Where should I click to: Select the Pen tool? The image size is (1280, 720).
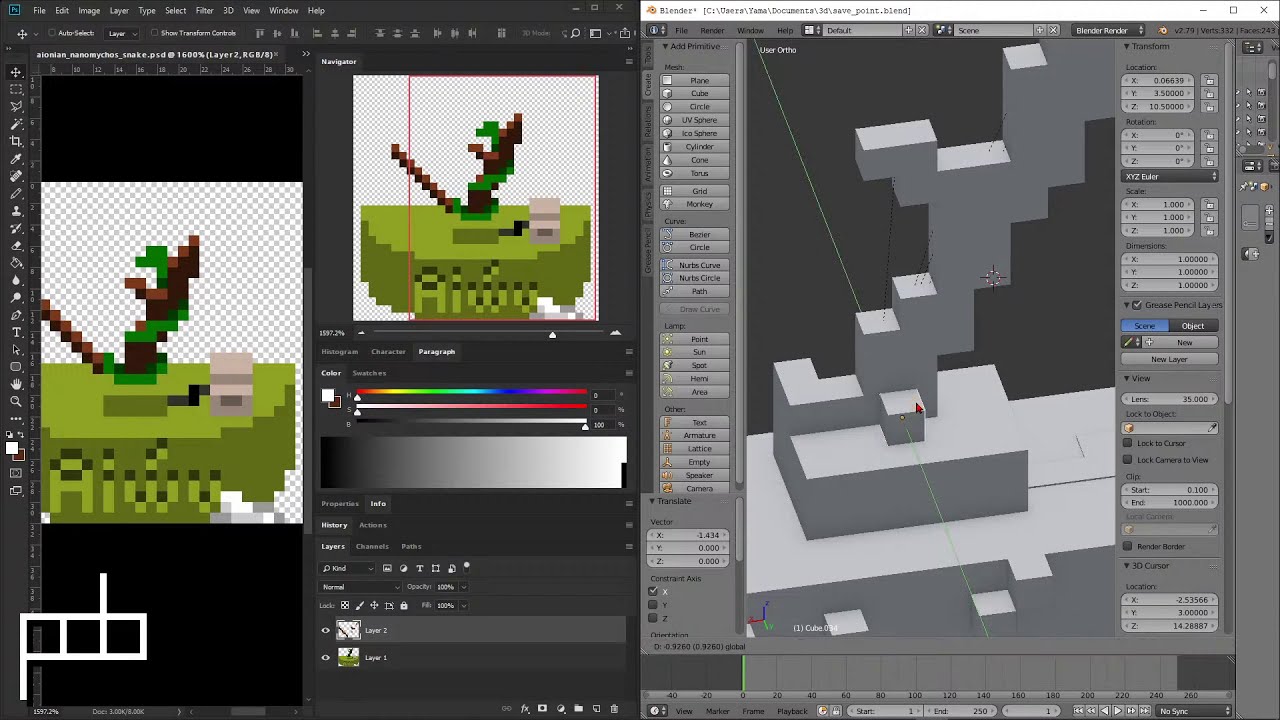[x=16, y=315]
